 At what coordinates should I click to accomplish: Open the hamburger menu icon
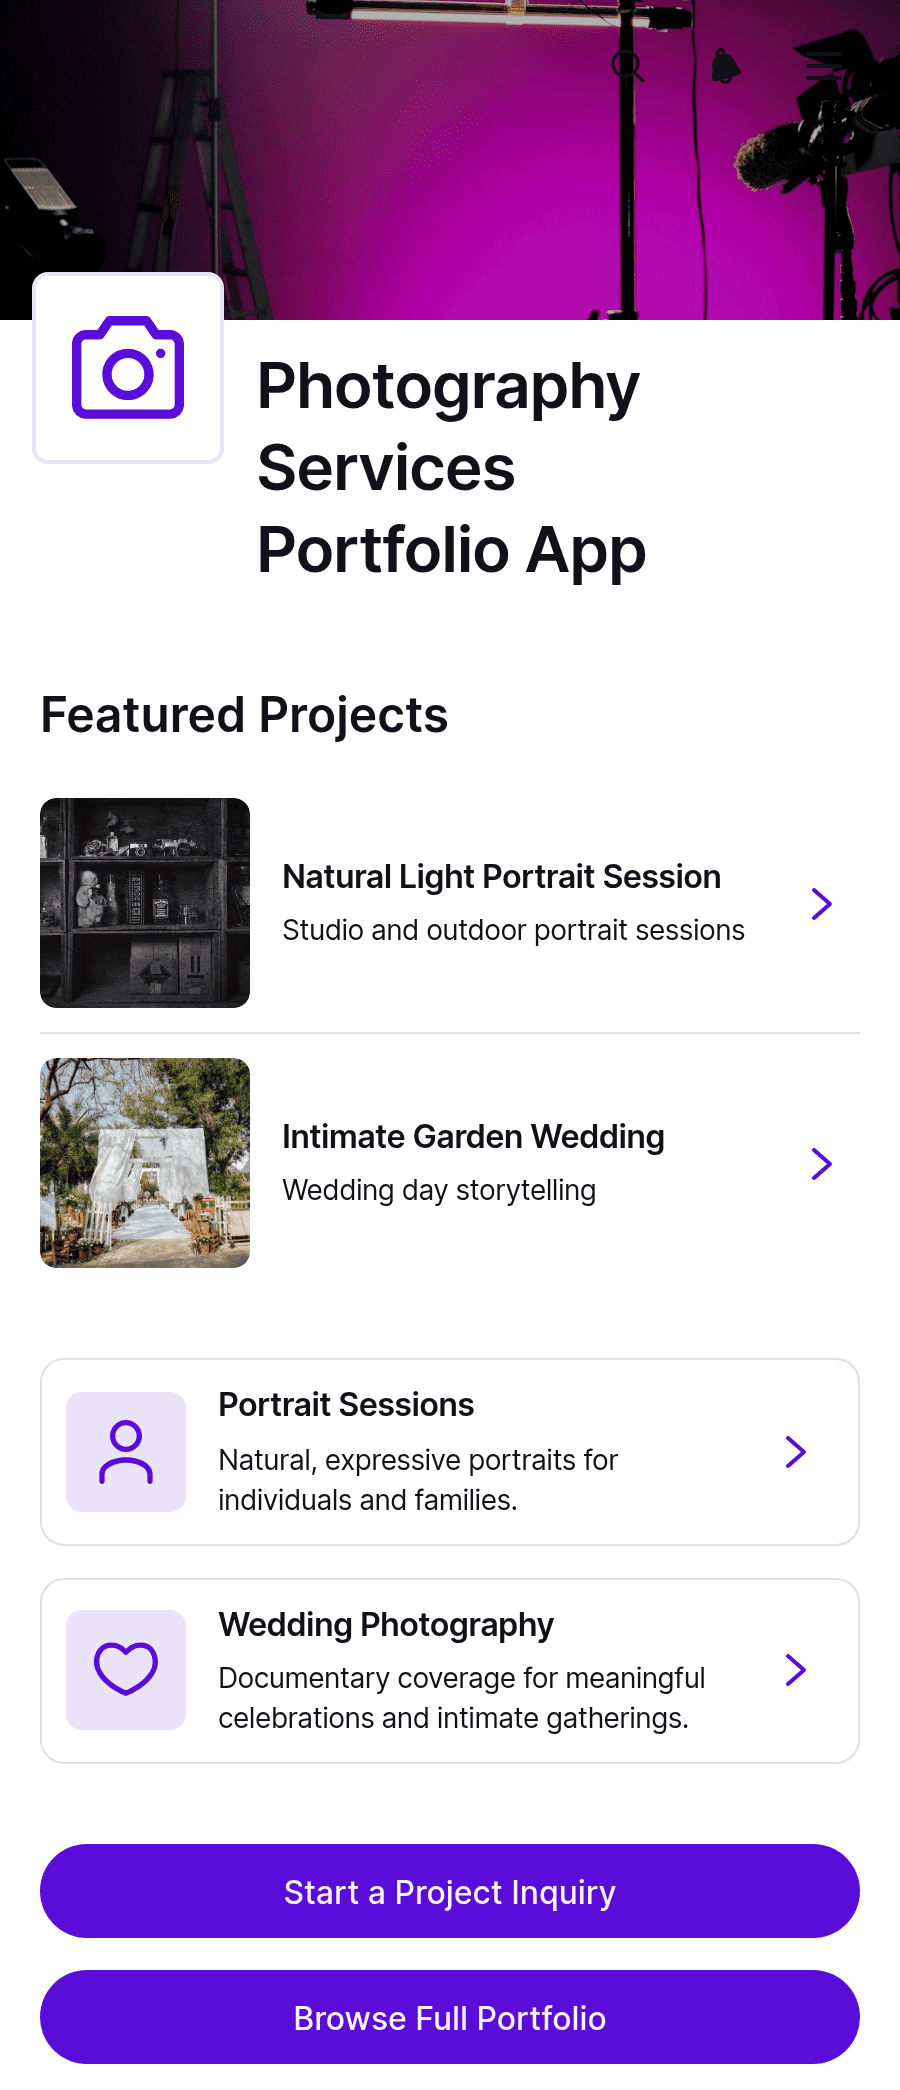[824, 67]
